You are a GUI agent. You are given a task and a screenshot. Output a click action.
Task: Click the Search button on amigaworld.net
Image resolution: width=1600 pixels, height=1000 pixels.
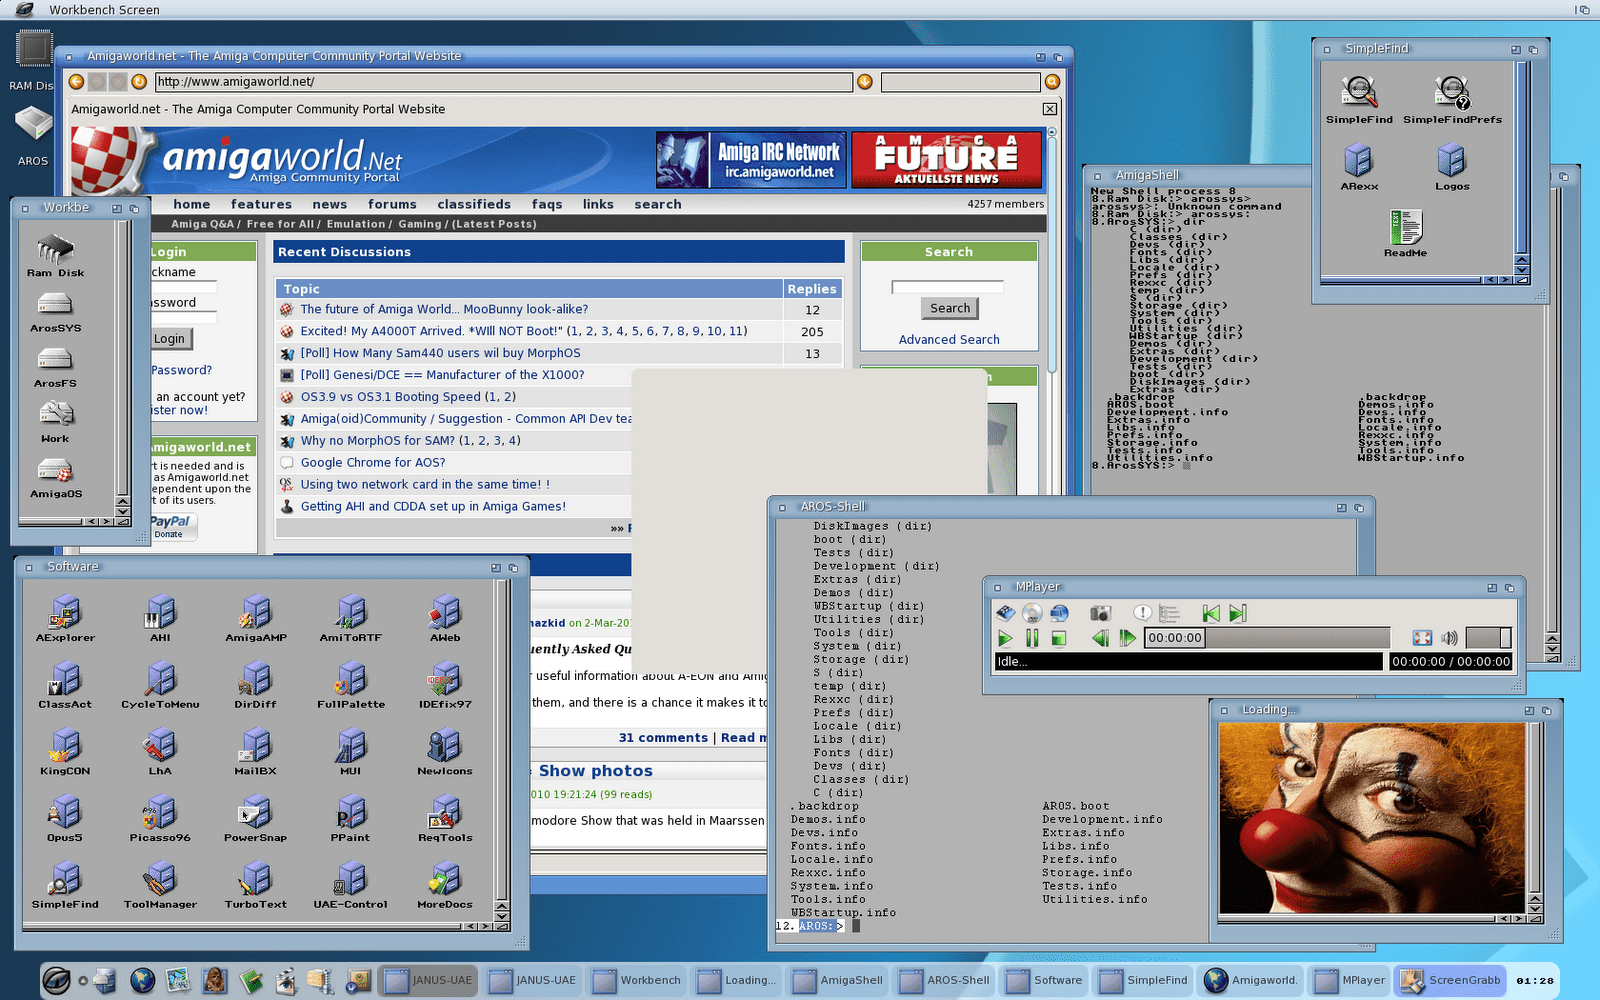[x=950, y=309]
